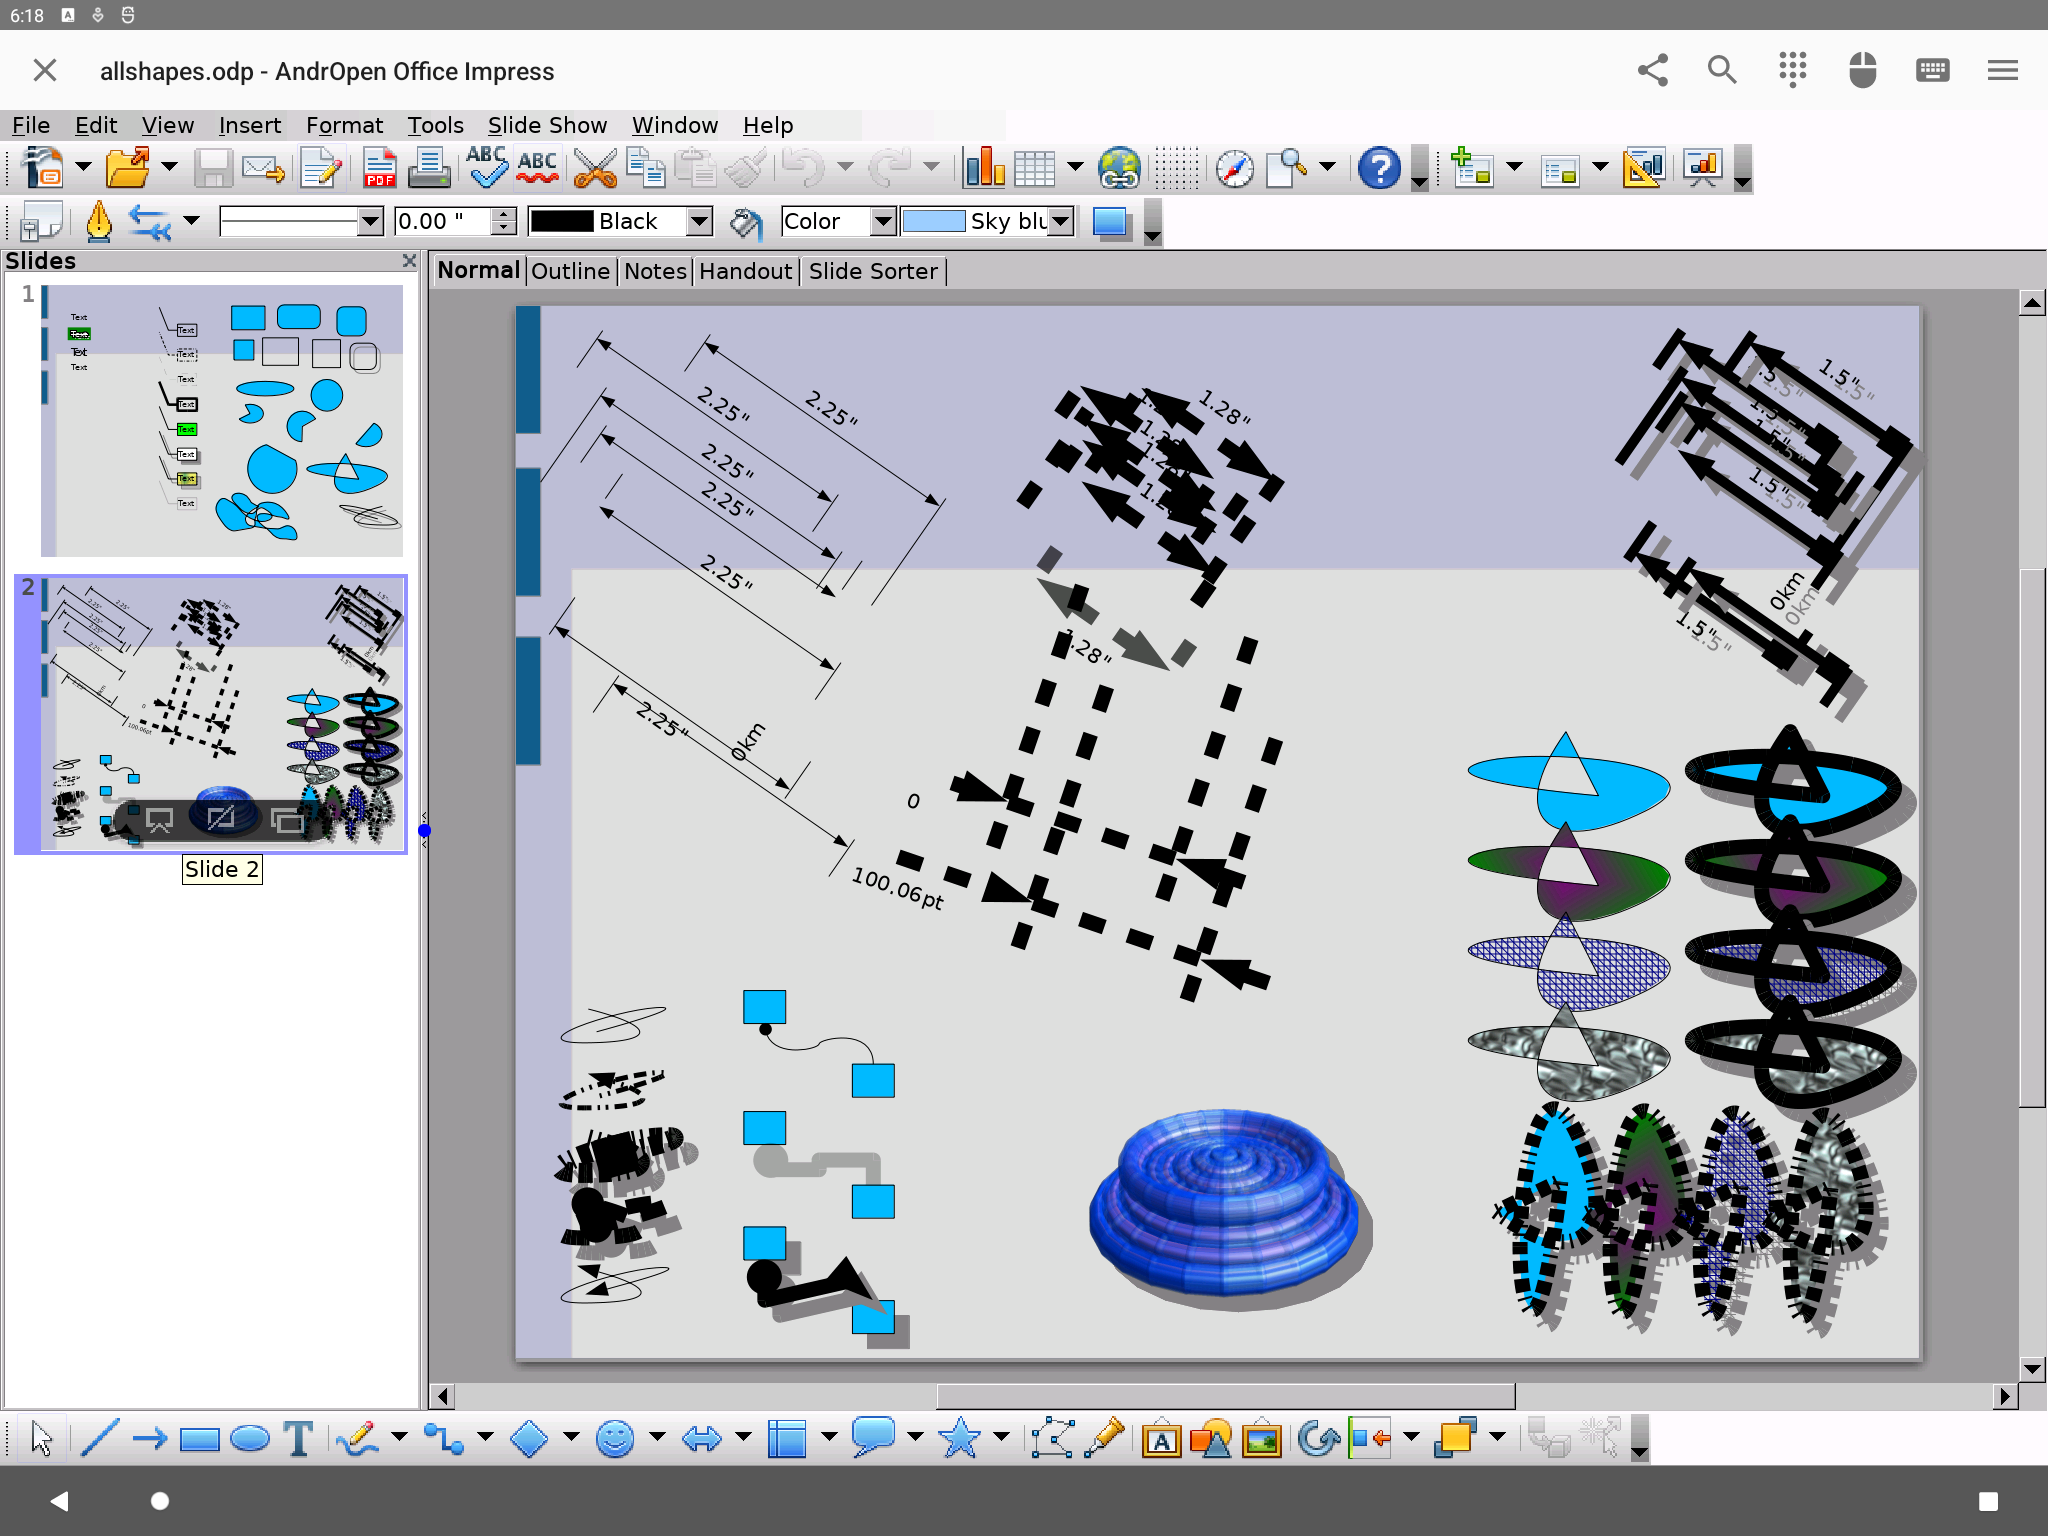Click the Edit Document icon
2048x1536 pixels.
click(321, 168)
